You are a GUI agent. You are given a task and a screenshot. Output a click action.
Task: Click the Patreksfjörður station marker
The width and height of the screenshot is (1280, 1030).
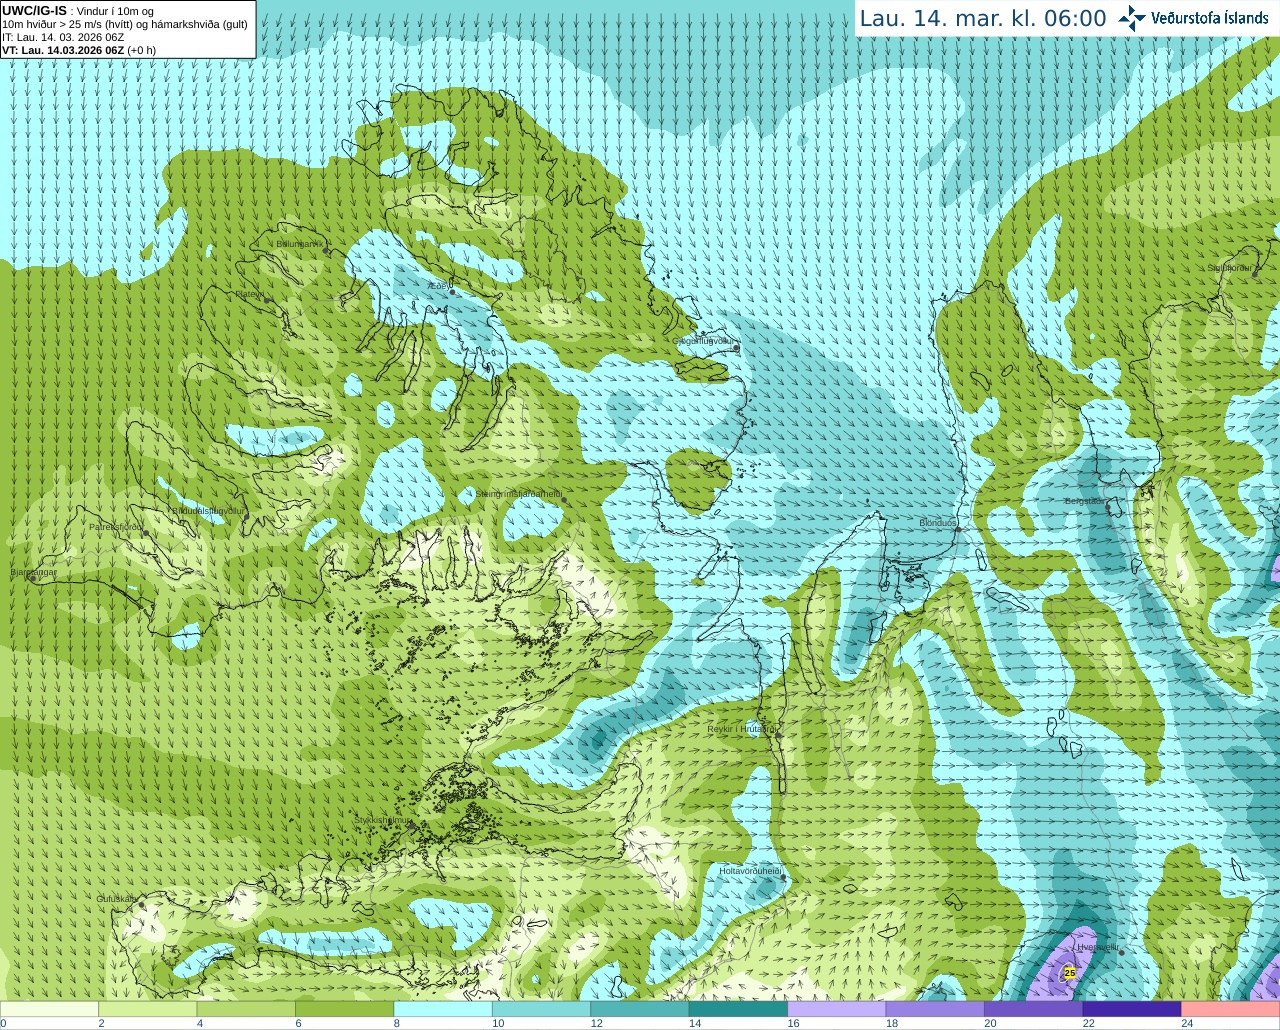146,533
